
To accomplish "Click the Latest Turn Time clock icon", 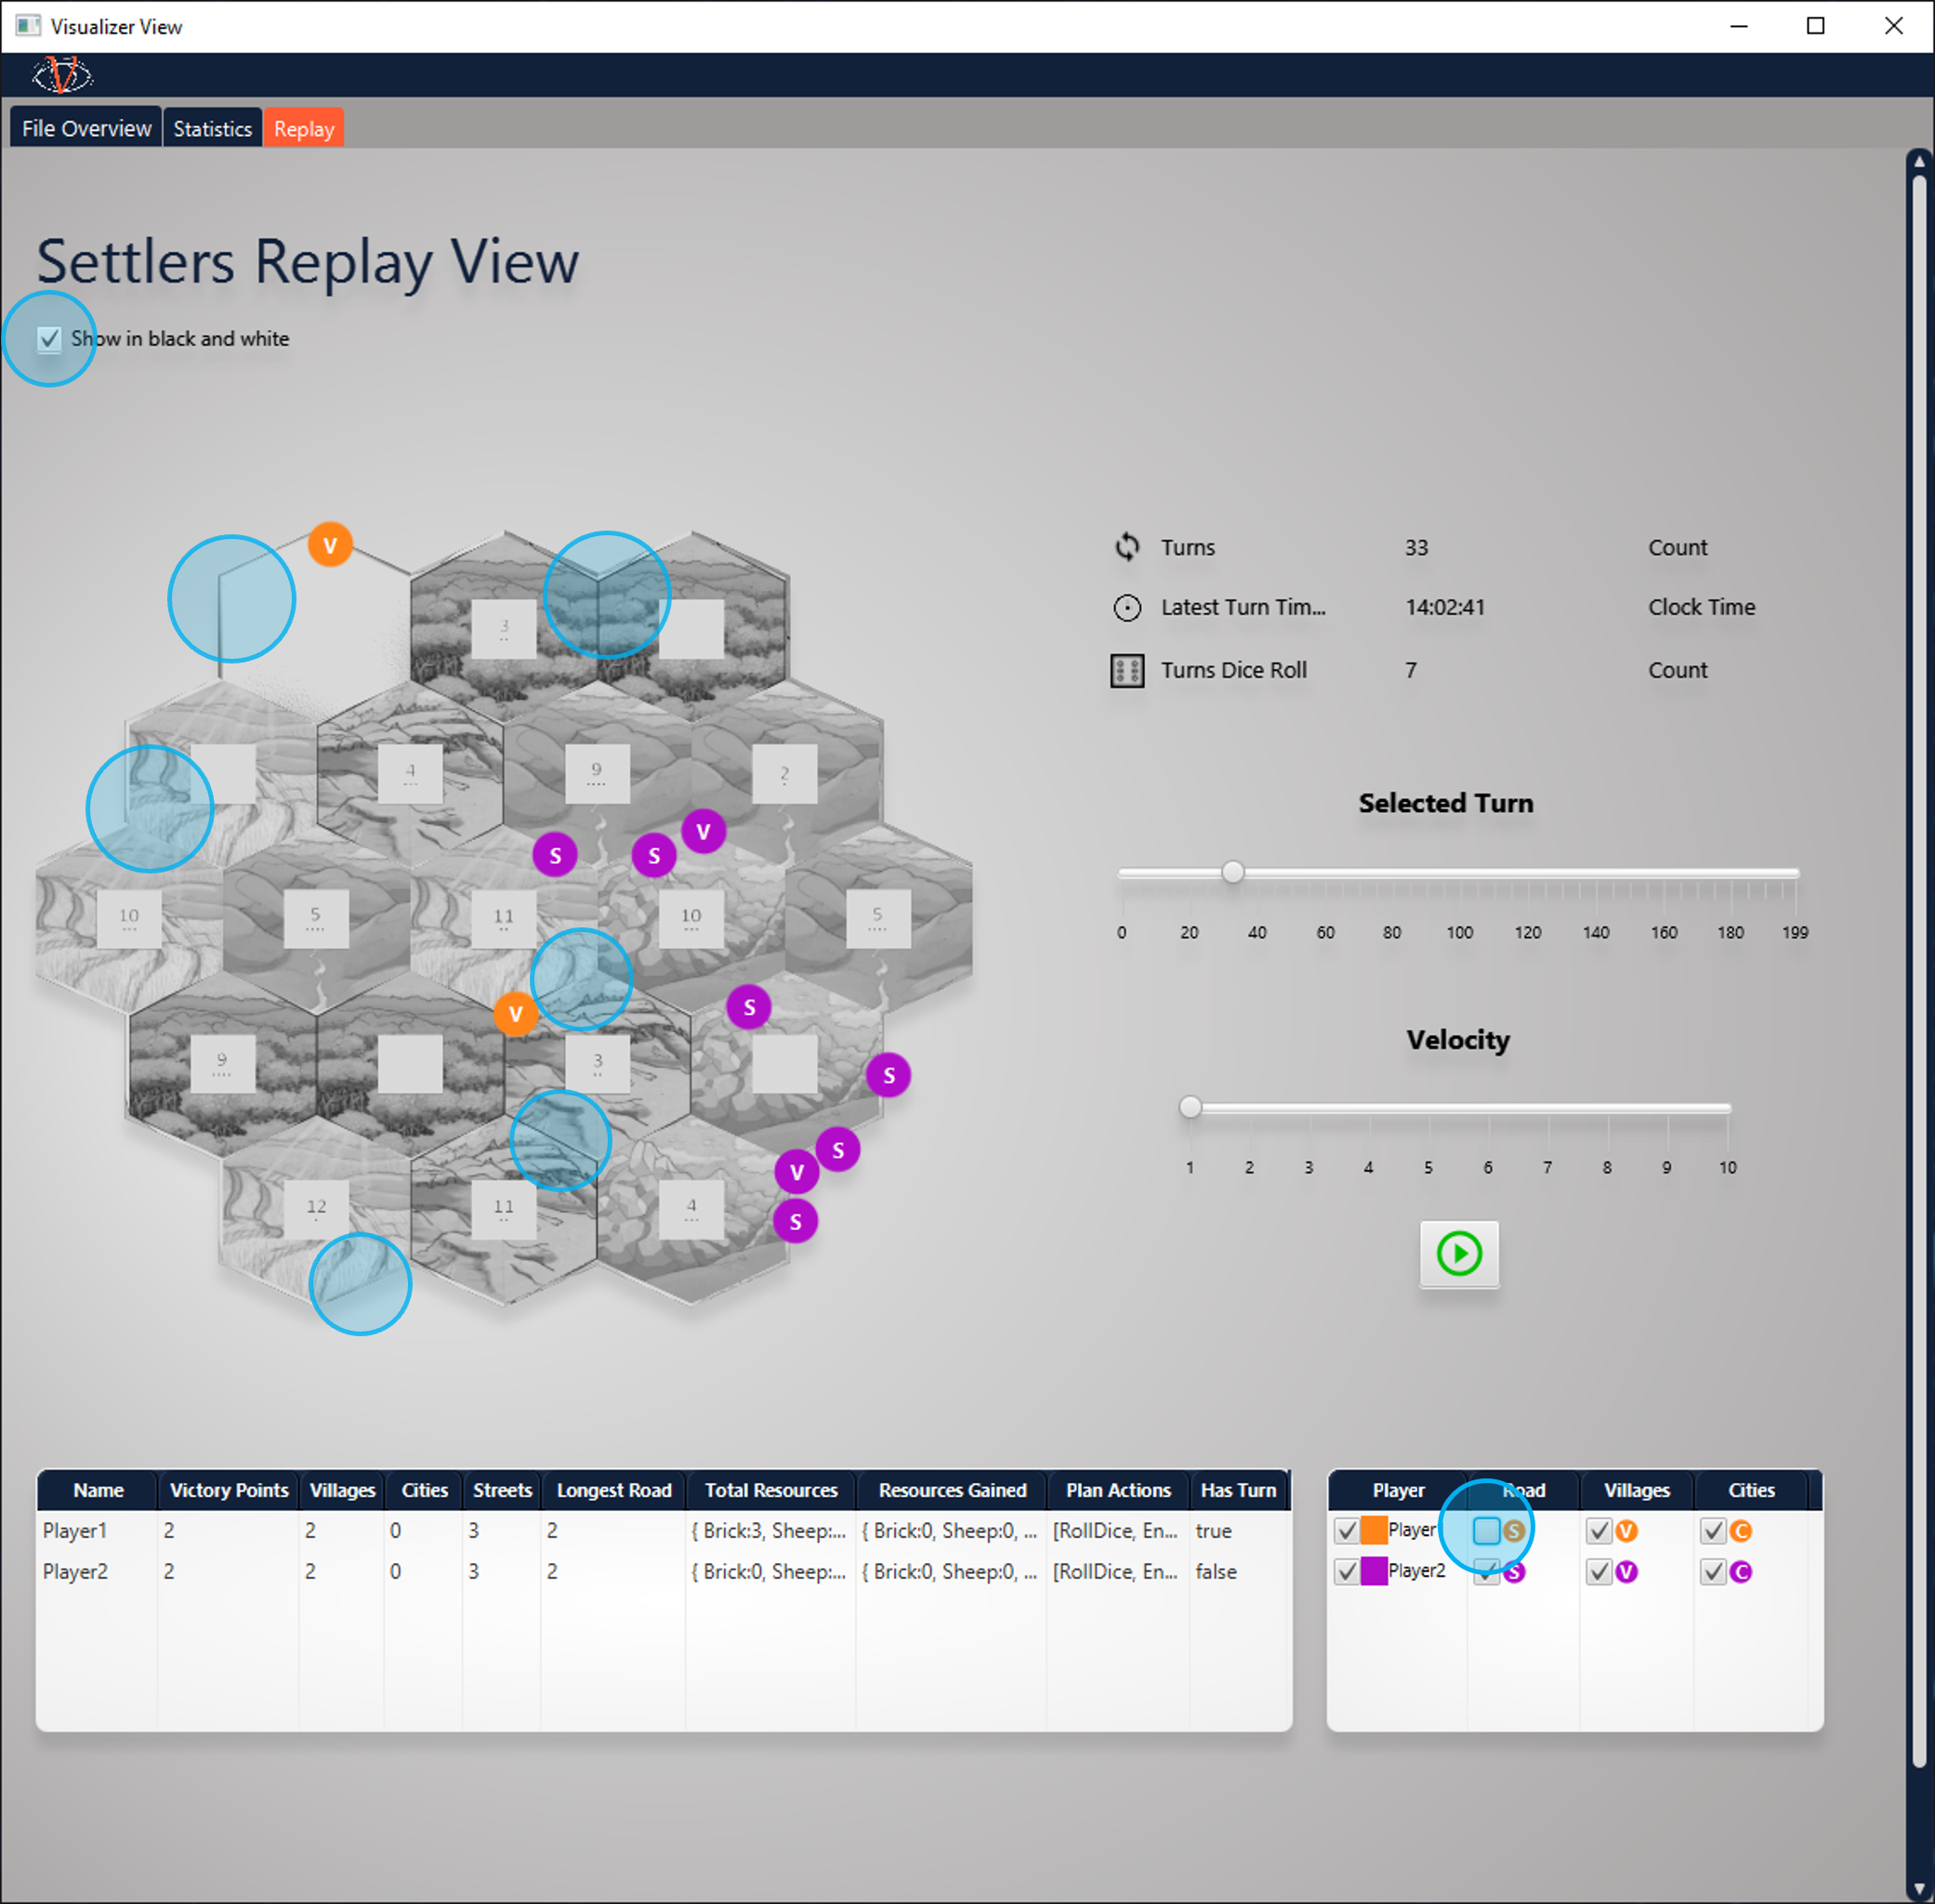I will pos(1127,608).
